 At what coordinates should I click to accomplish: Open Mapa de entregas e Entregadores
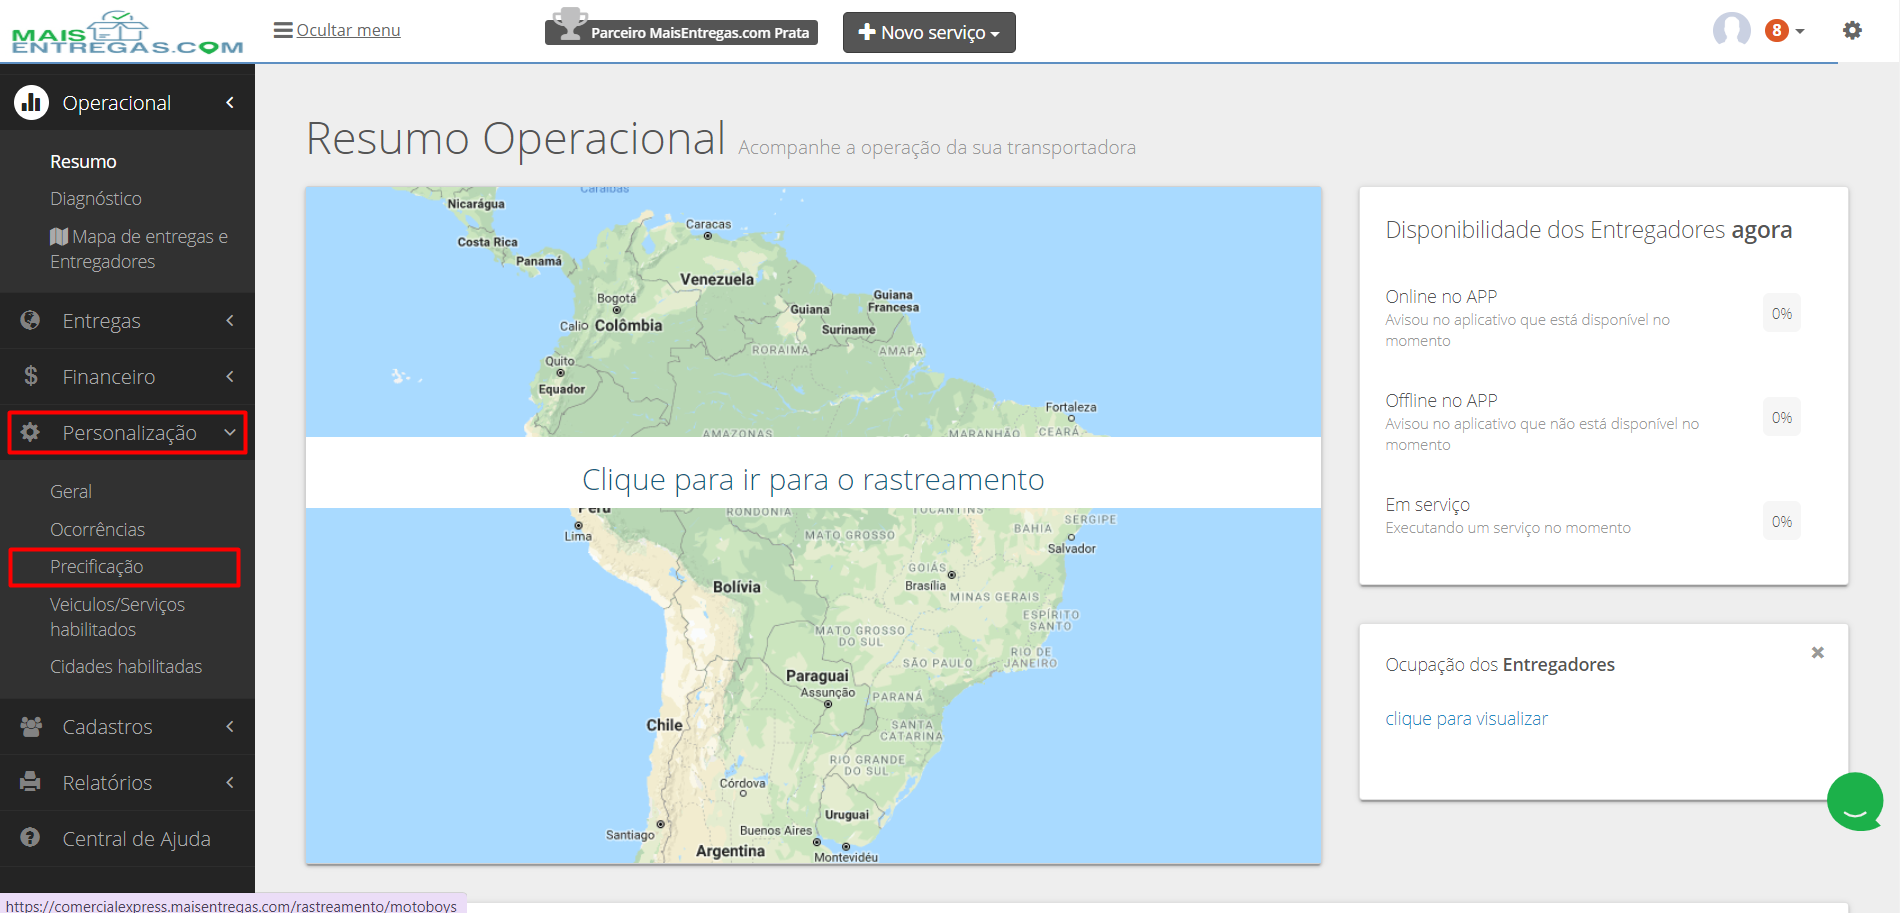(139, 249)
